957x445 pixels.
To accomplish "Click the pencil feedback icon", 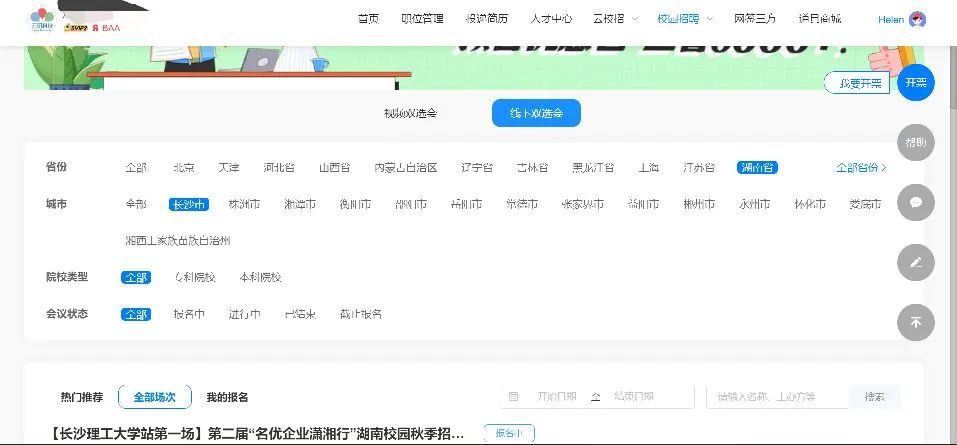I will coord(915,262).
